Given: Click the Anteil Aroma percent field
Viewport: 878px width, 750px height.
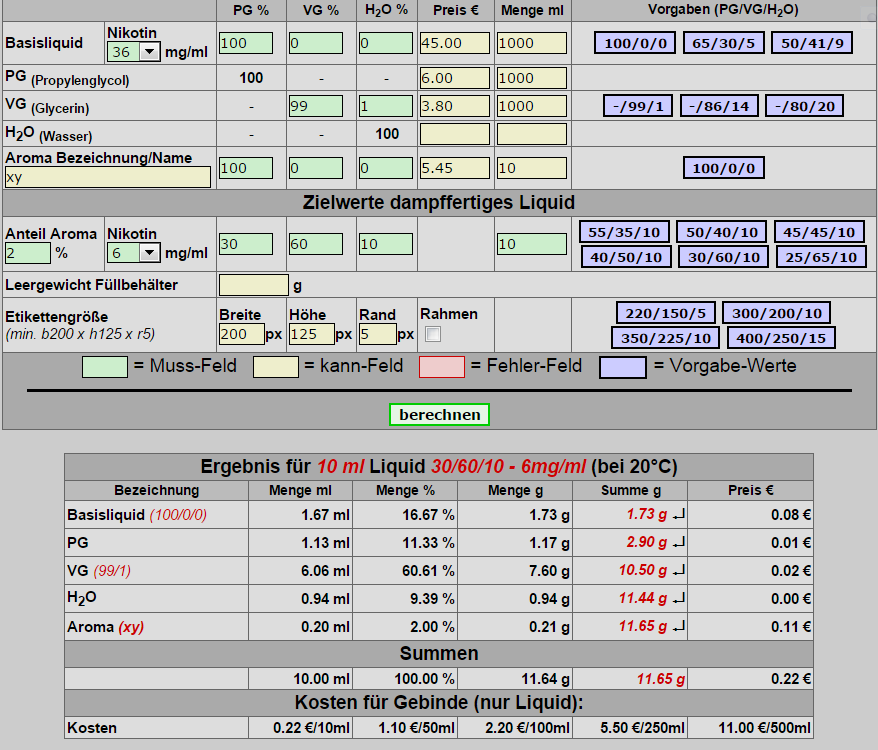Looking at the screenshot, I should tap(27, 253).
